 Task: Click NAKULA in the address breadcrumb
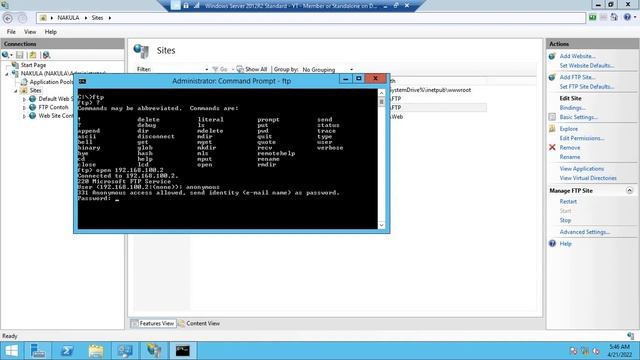(68, 18)
